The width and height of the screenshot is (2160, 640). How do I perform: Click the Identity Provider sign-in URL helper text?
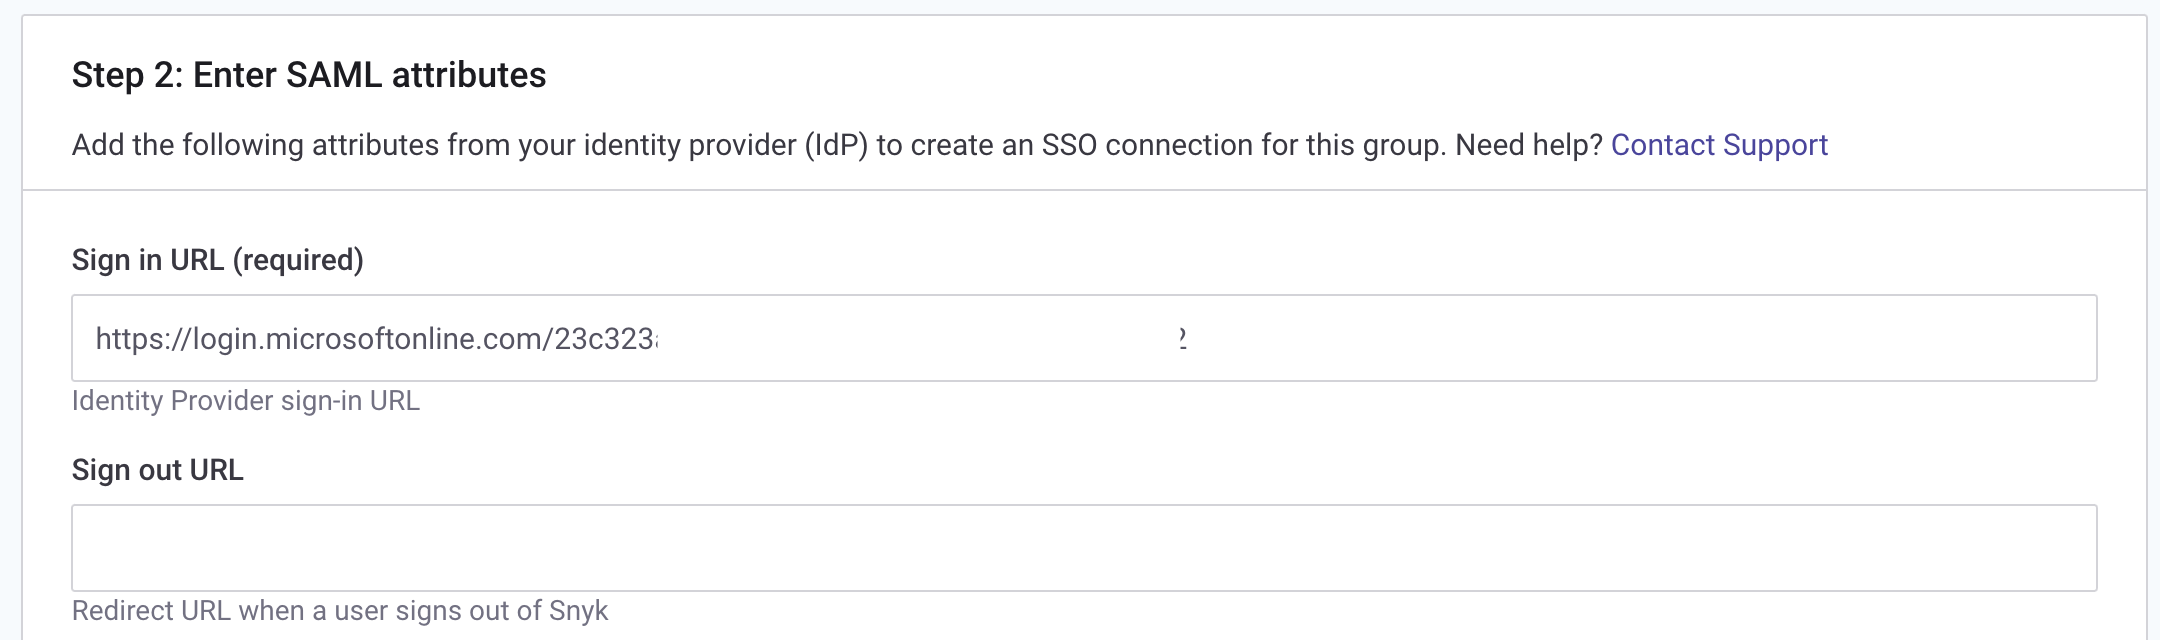tap(246, 402)
